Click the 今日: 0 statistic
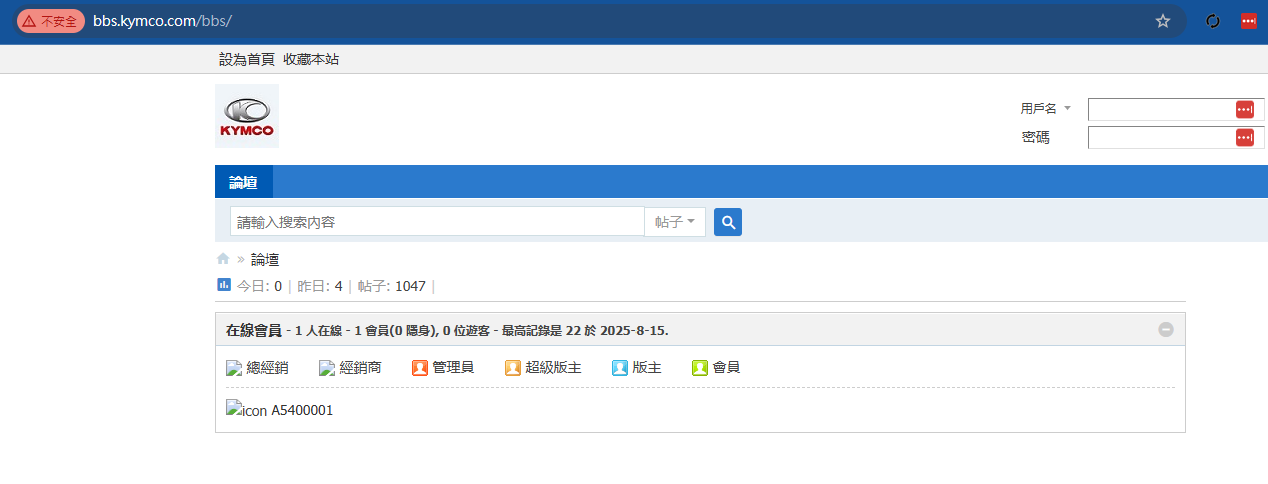 pos(259,286)
